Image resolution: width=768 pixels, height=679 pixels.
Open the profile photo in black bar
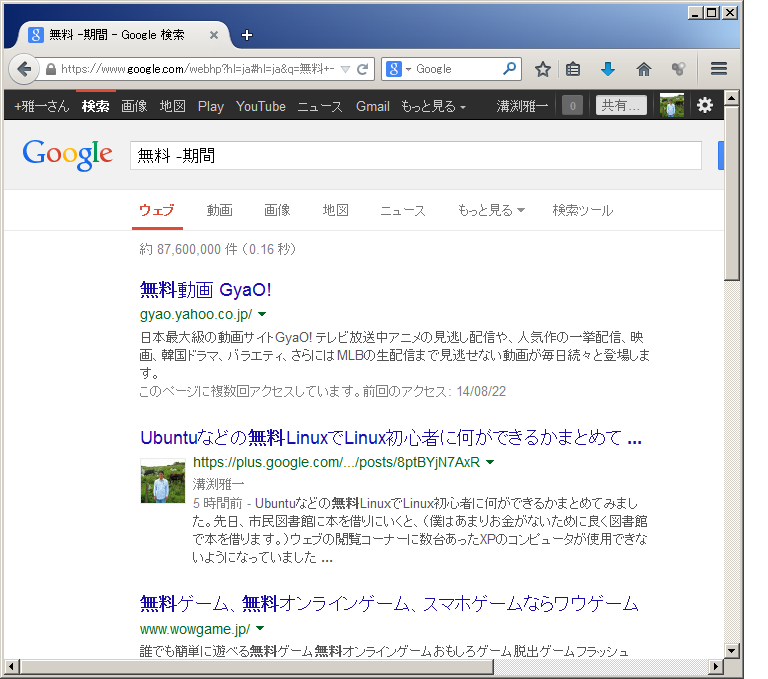click(672, 105)
